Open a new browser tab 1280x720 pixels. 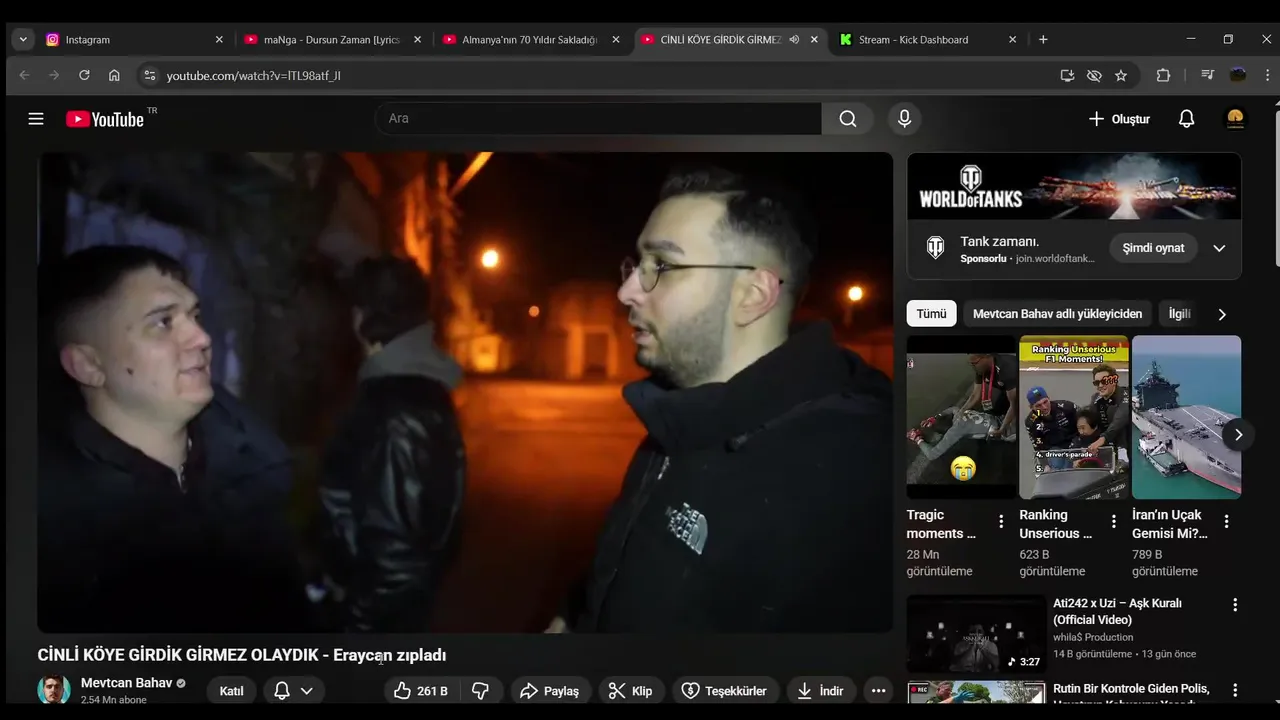tap(1043, 40)
